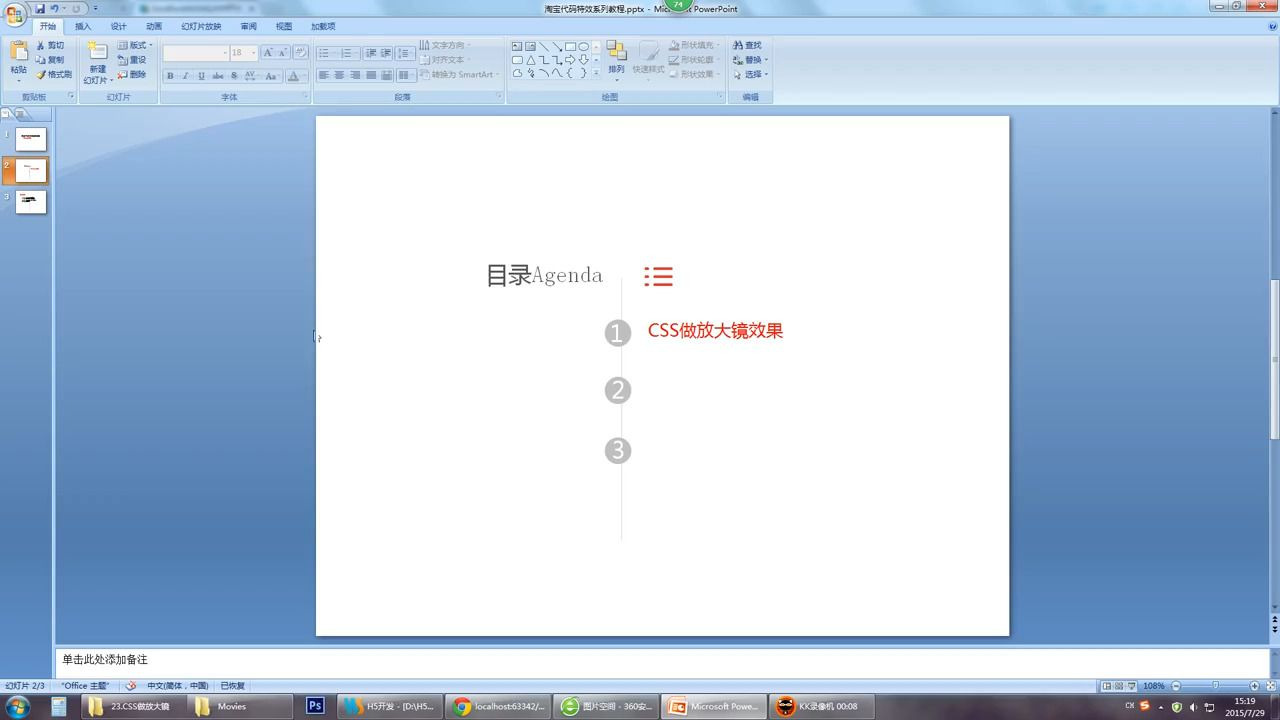Toggle Strikethrough formatting
This screenshot has width=1280, height=720.
[x=218, y=76]
